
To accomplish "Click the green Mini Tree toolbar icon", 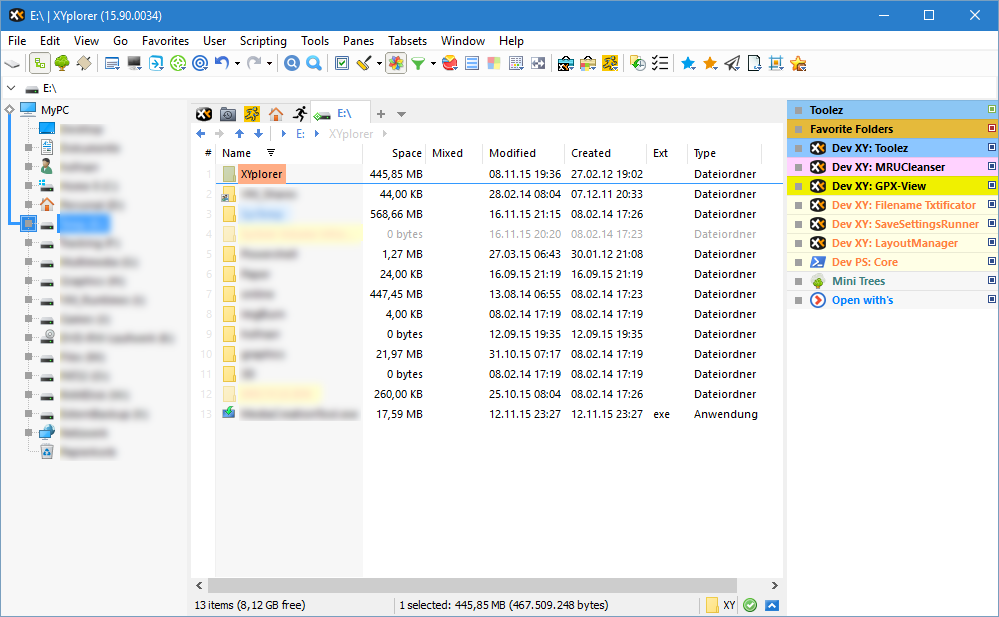I will (x=62, y=62).
